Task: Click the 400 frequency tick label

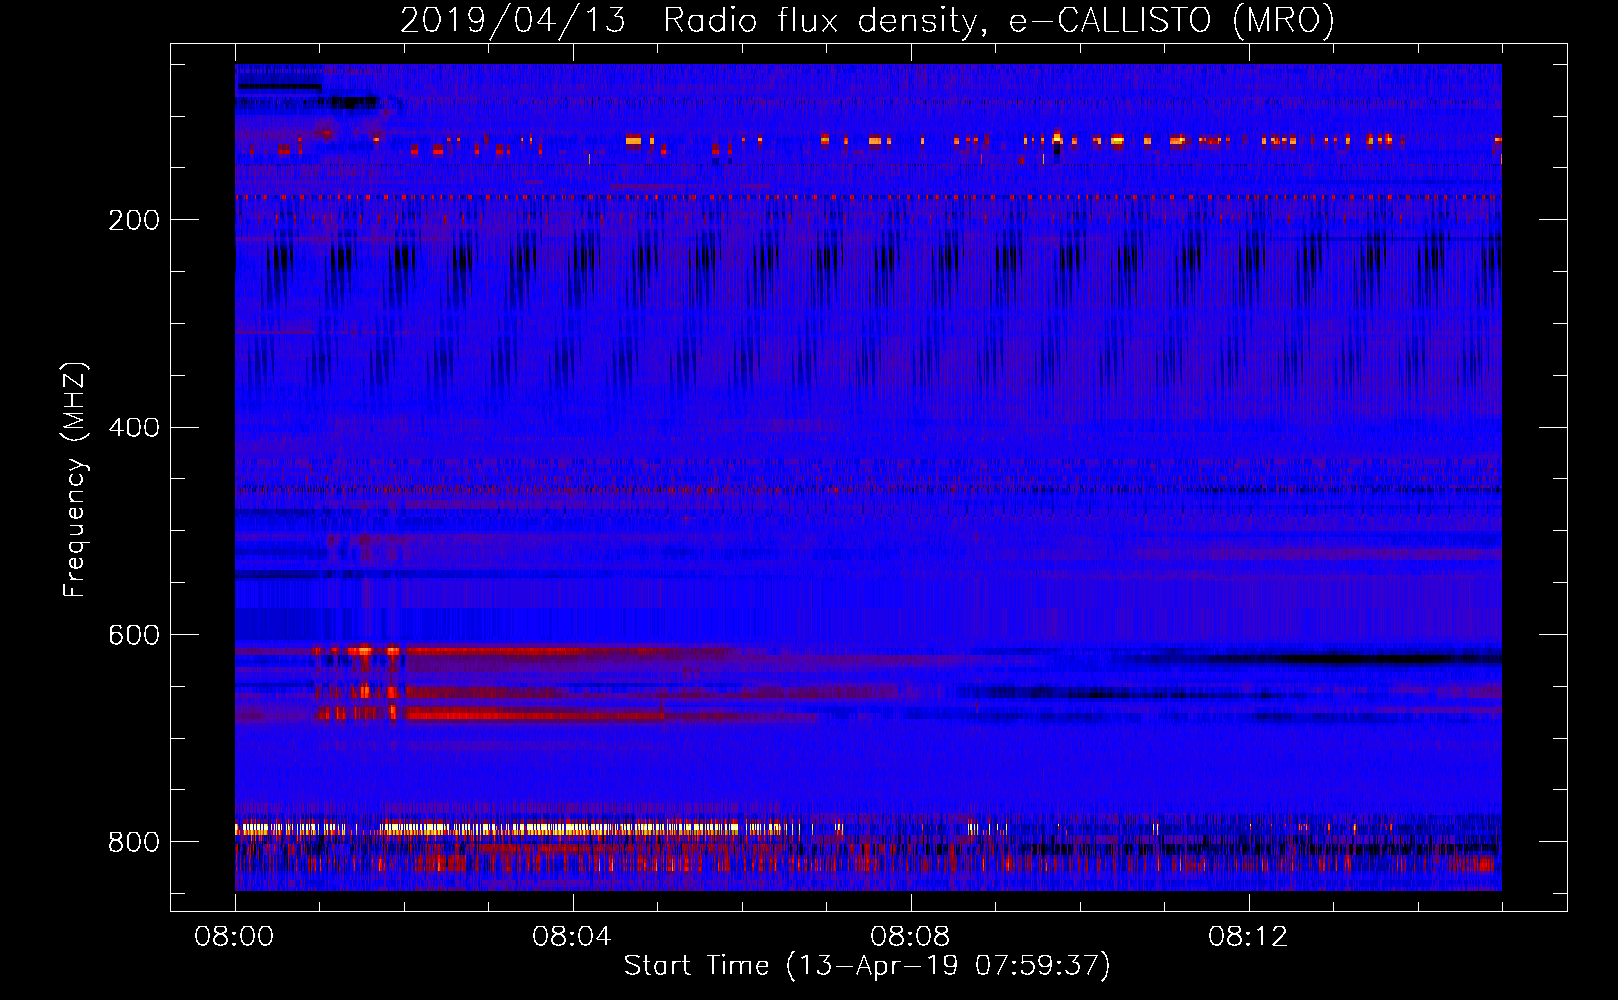Action: point(134,428)
